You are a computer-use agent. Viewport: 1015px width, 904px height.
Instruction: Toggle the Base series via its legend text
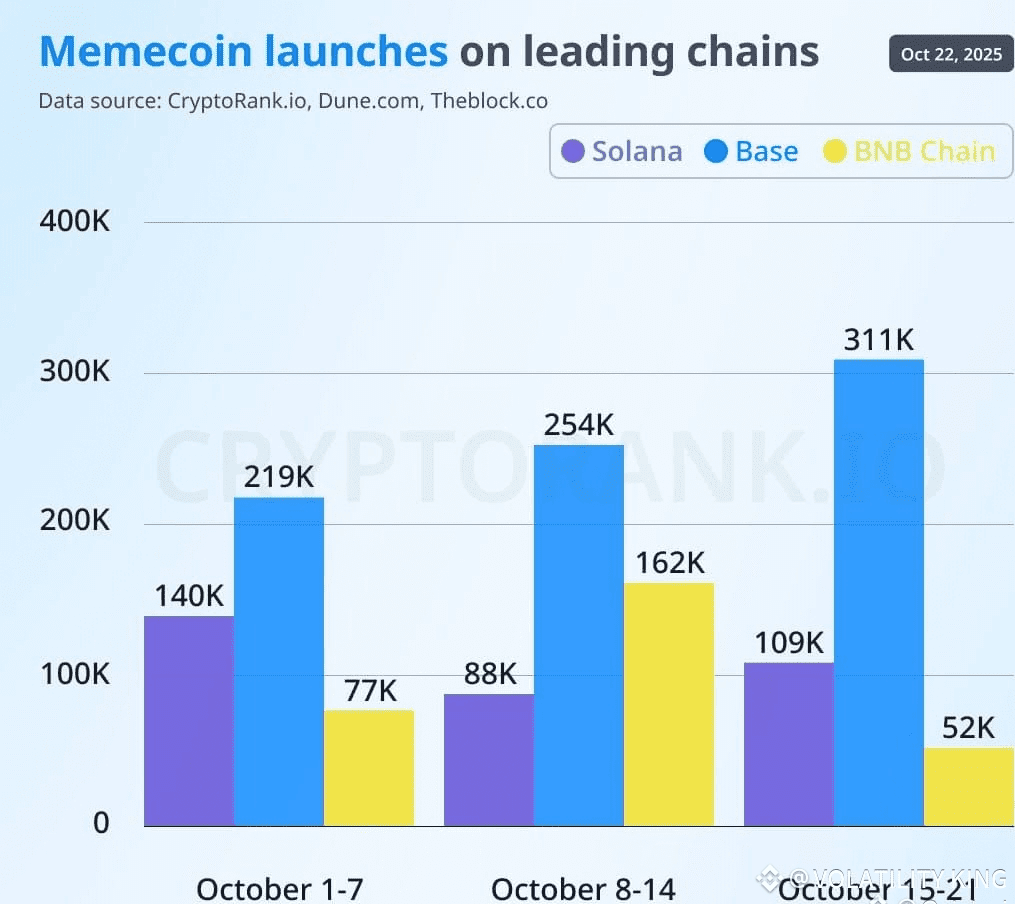click(767, 152)
